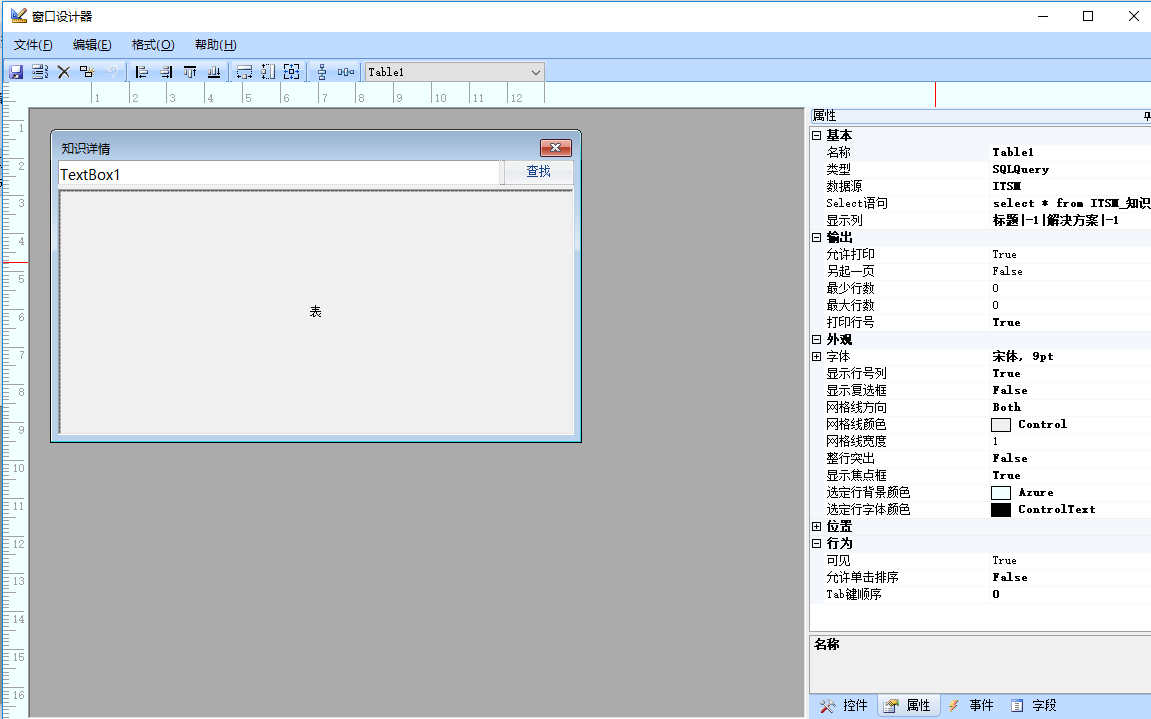Expand the 字体 property group

pos(817,357)
